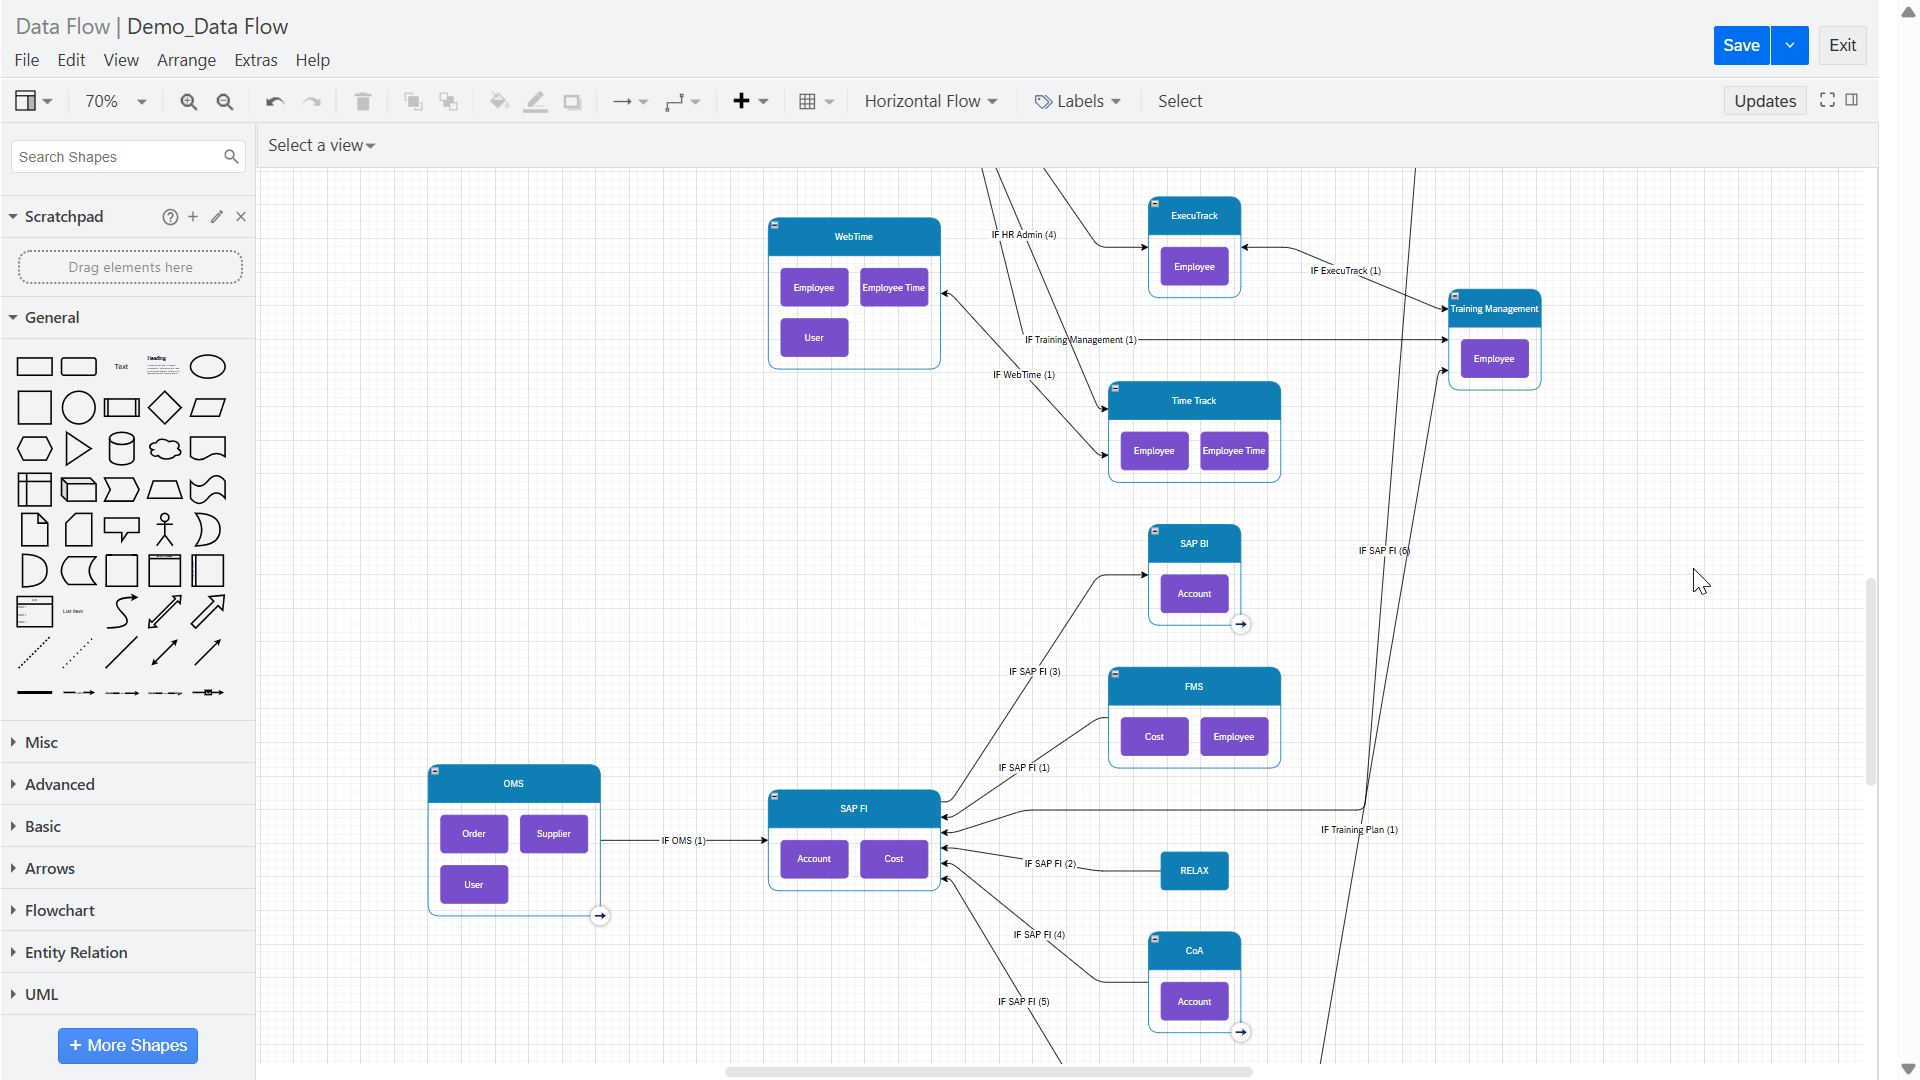
Task: Click the Undo arrow icon
Action: click(275, 102)
